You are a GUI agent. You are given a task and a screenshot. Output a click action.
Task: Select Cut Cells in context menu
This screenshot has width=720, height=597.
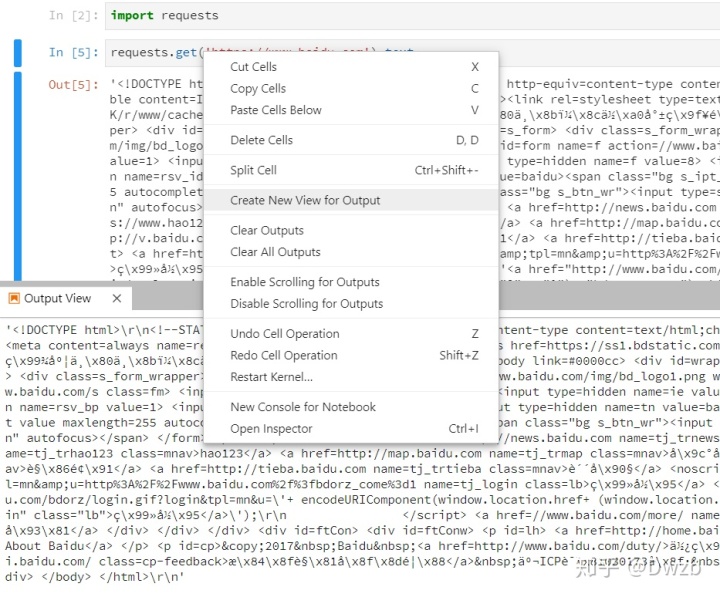tap(351, 67)
